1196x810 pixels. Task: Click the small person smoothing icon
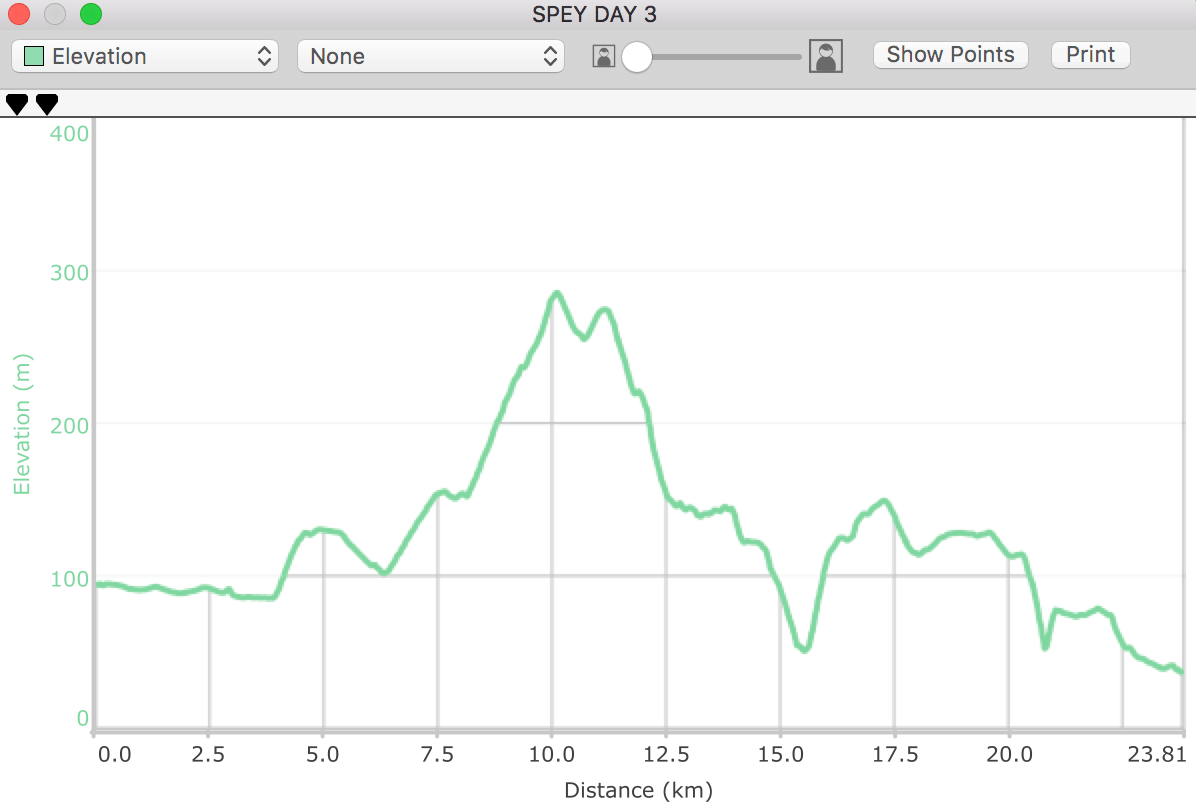603,56
